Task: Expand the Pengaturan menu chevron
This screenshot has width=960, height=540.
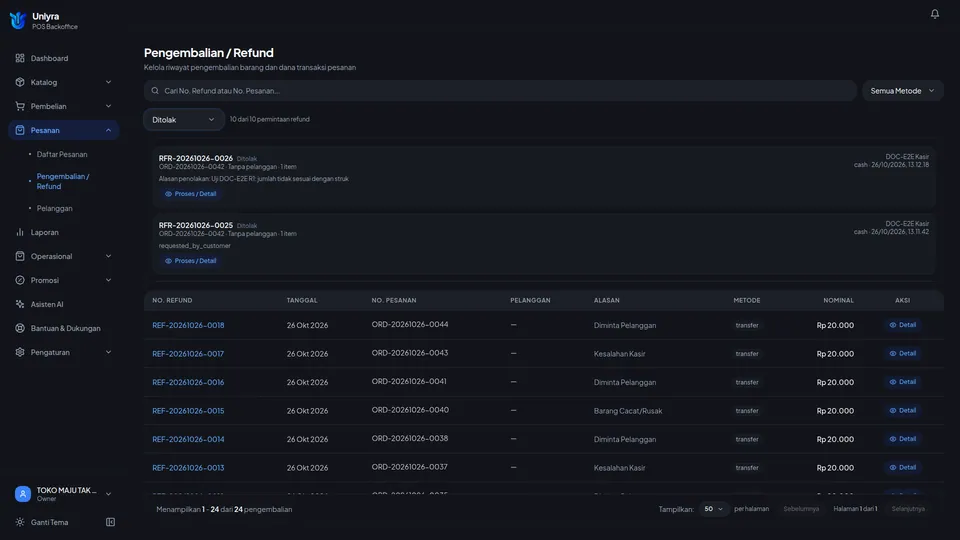Action: (108, 352)
